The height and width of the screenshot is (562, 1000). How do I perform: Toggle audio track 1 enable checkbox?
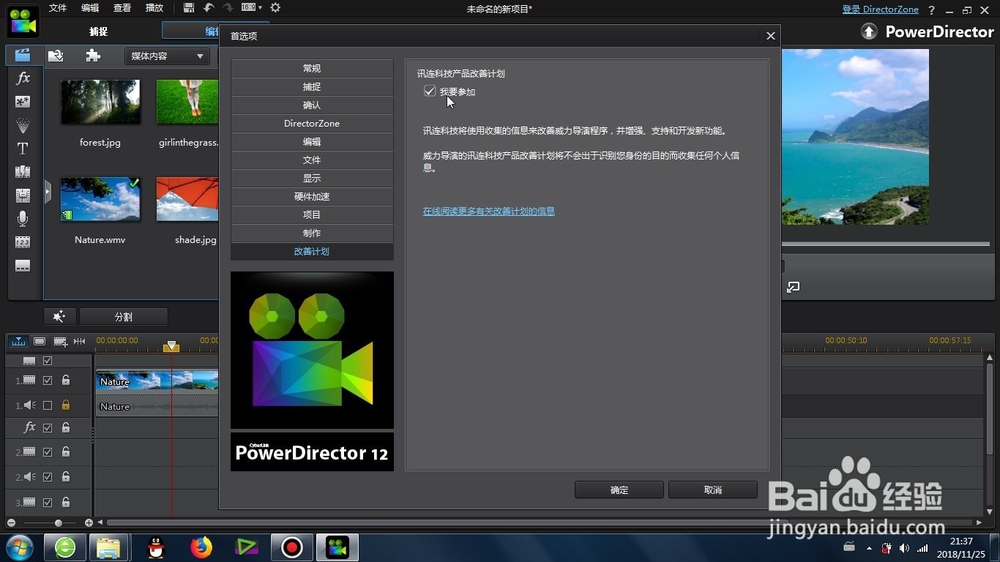coord(47,405)
